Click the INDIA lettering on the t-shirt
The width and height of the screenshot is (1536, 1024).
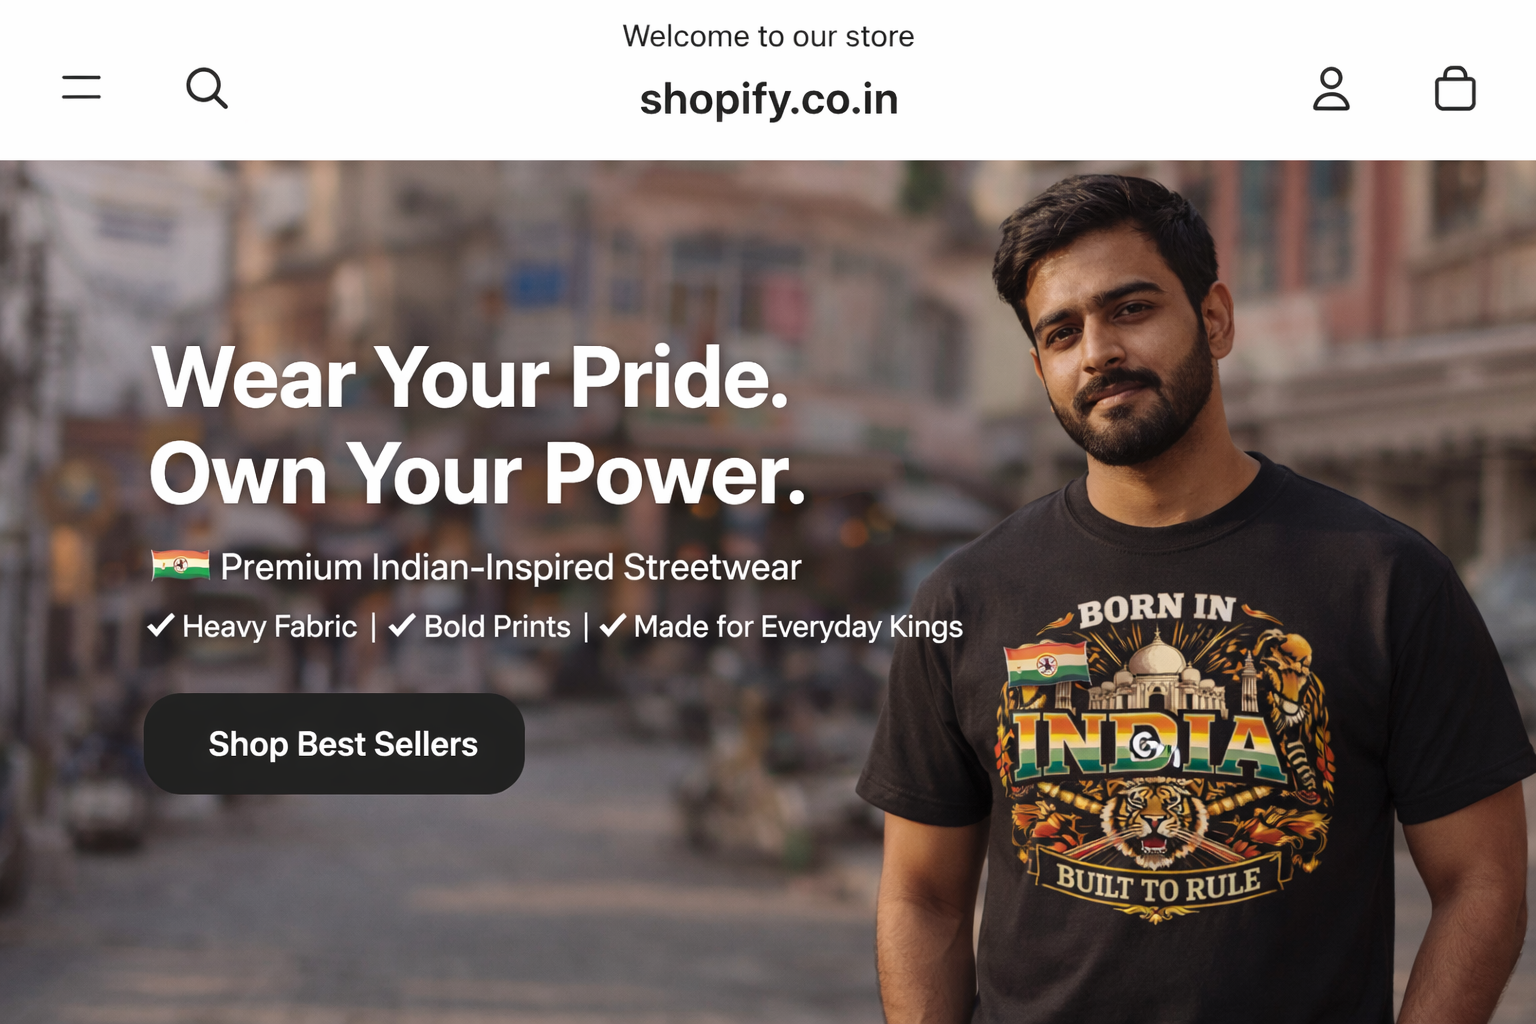click(x=1148, y=745)
